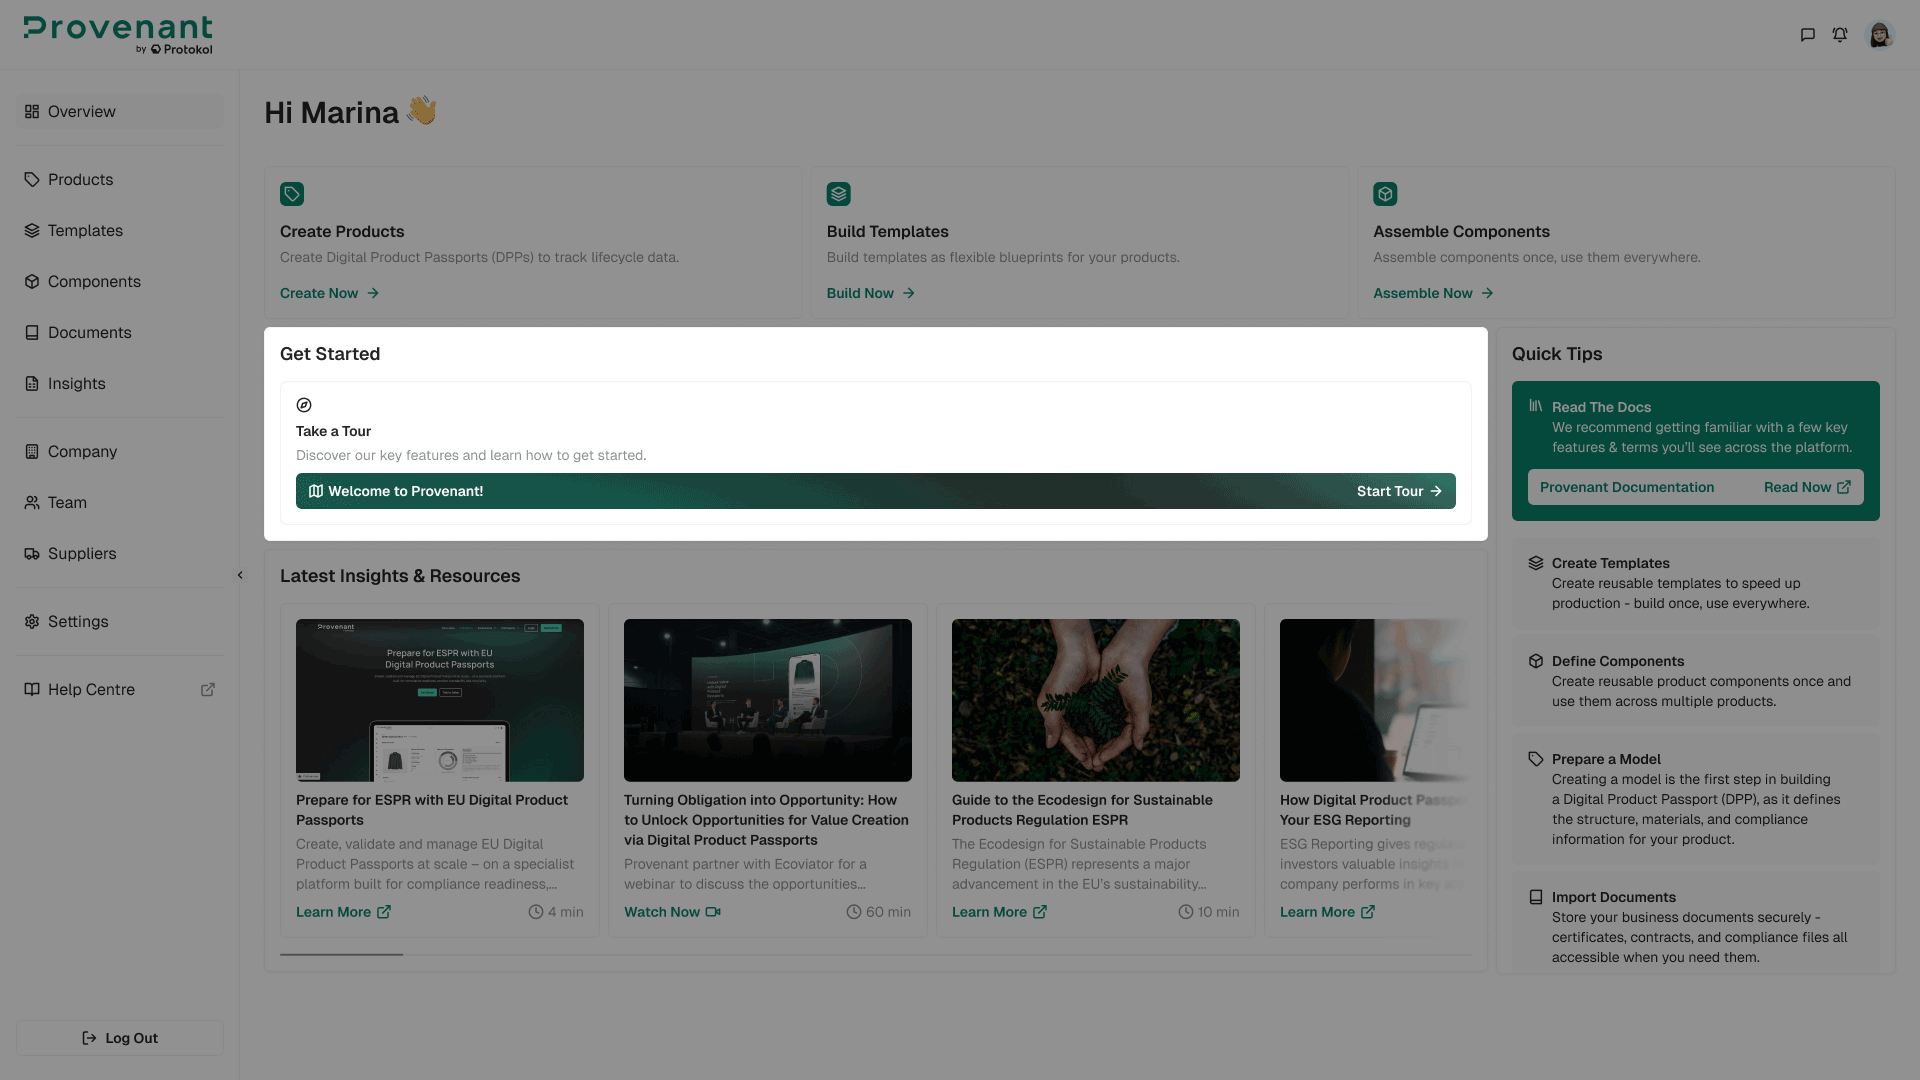Click the Define Components quick tip
The height and width of the screenshot is (1080, 1920).
click(1696, 681)
